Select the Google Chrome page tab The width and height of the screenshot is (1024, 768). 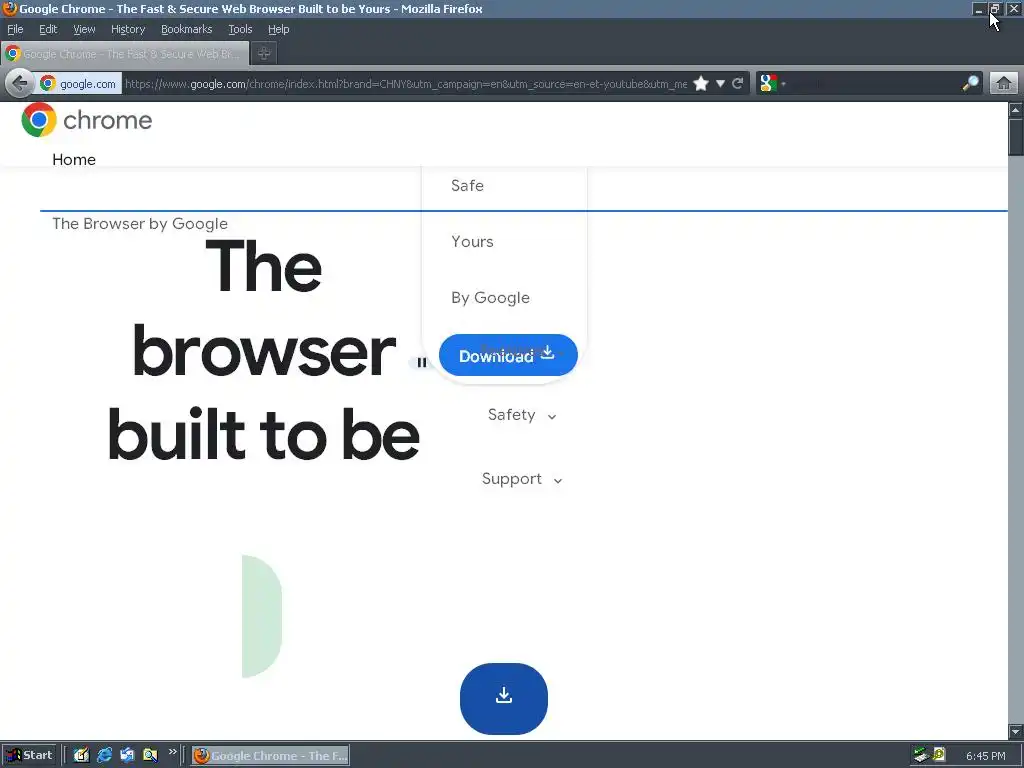(125, 54)
